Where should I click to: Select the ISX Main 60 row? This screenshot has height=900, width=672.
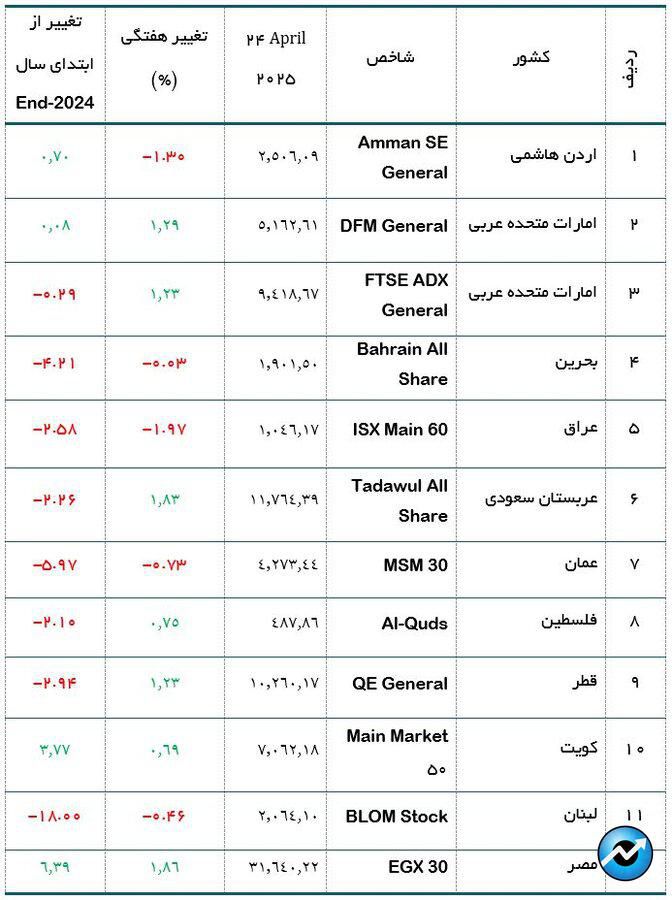pos(336,429)
